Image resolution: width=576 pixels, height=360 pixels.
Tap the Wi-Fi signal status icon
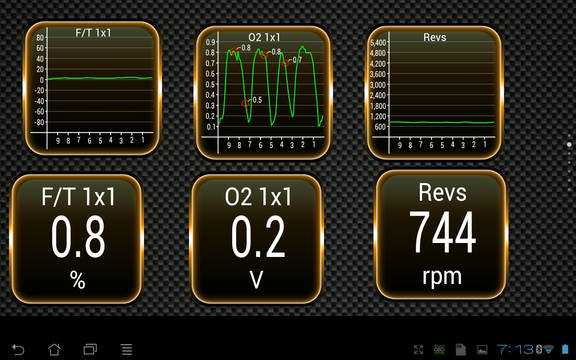(548, 349)
